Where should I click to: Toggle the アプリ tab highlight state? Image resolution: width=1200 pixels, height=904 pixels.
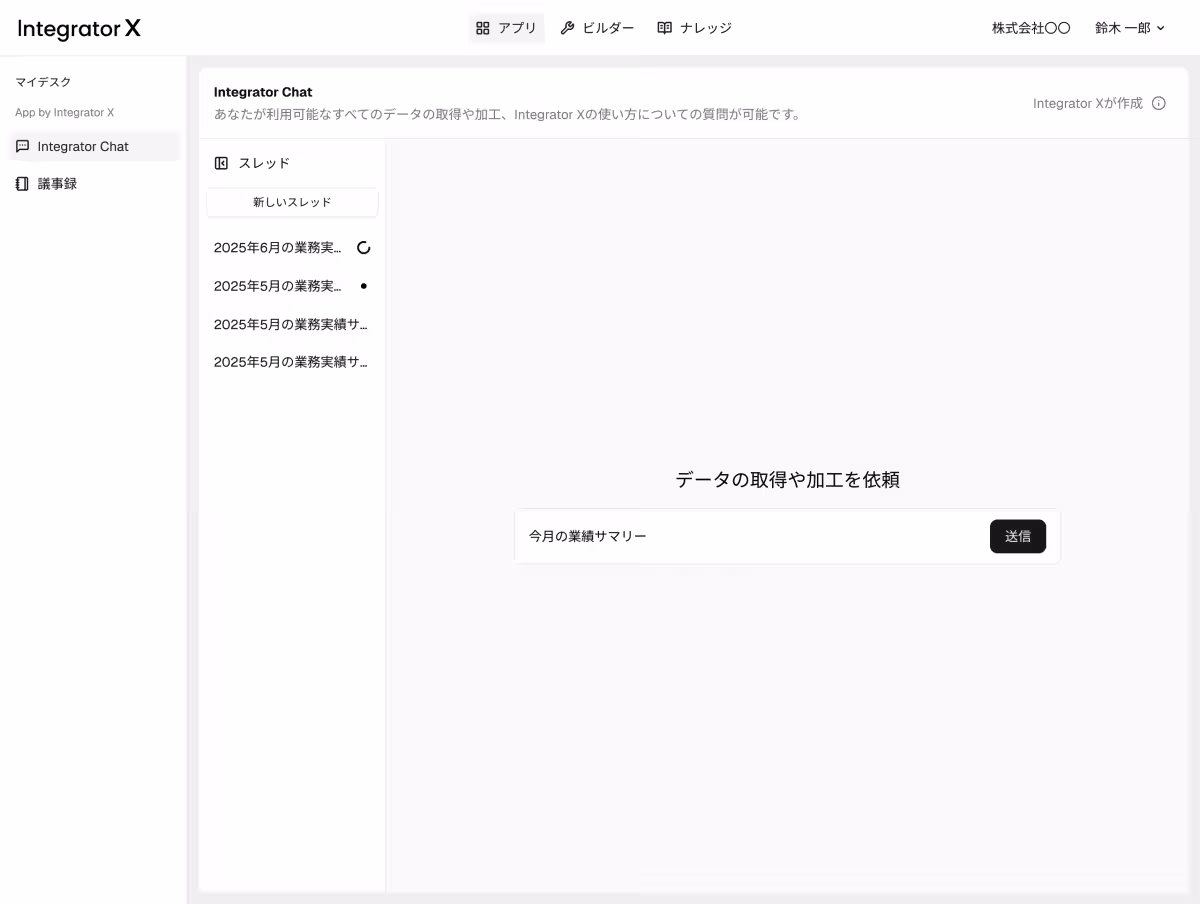point(506,27)
